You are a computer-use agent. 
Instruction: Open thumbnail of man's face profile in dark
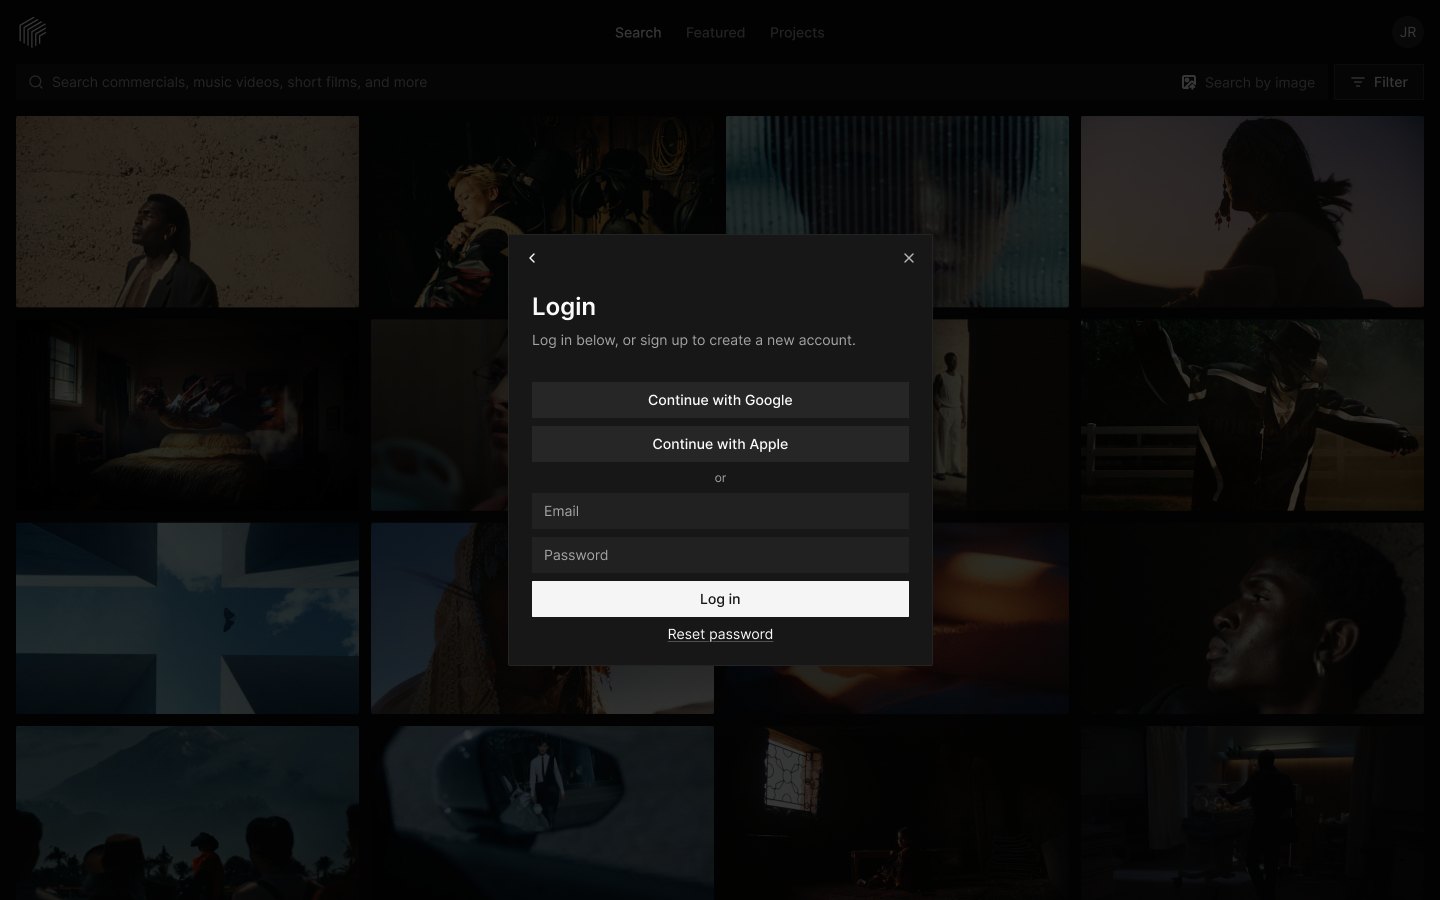click(x=1252, y=618)
